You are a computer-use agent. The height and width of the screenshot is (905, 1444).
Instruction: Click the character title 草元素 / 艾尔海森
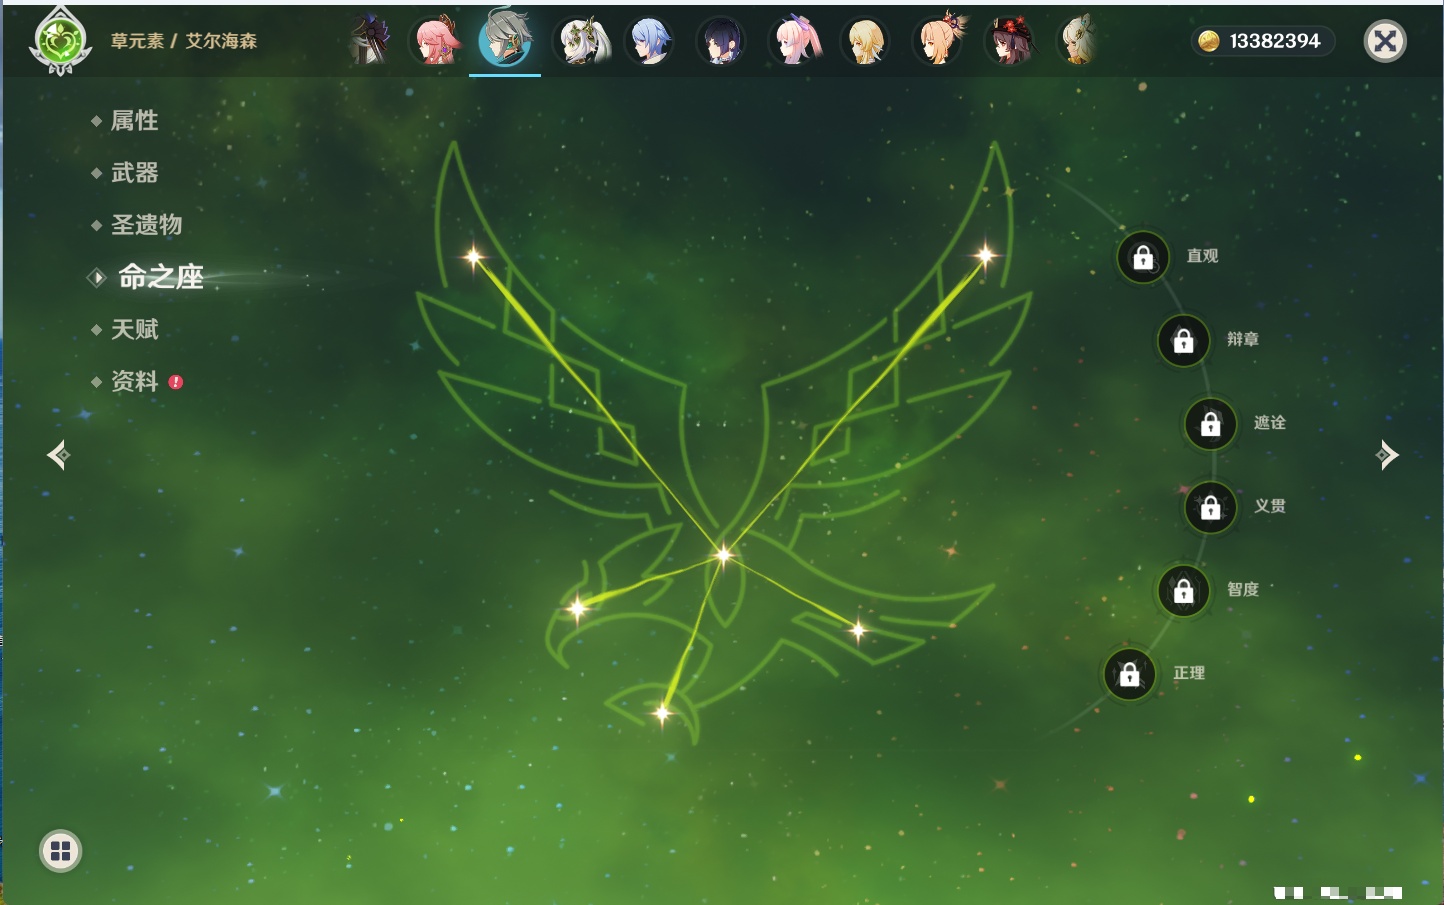click(x=184, y=41)
